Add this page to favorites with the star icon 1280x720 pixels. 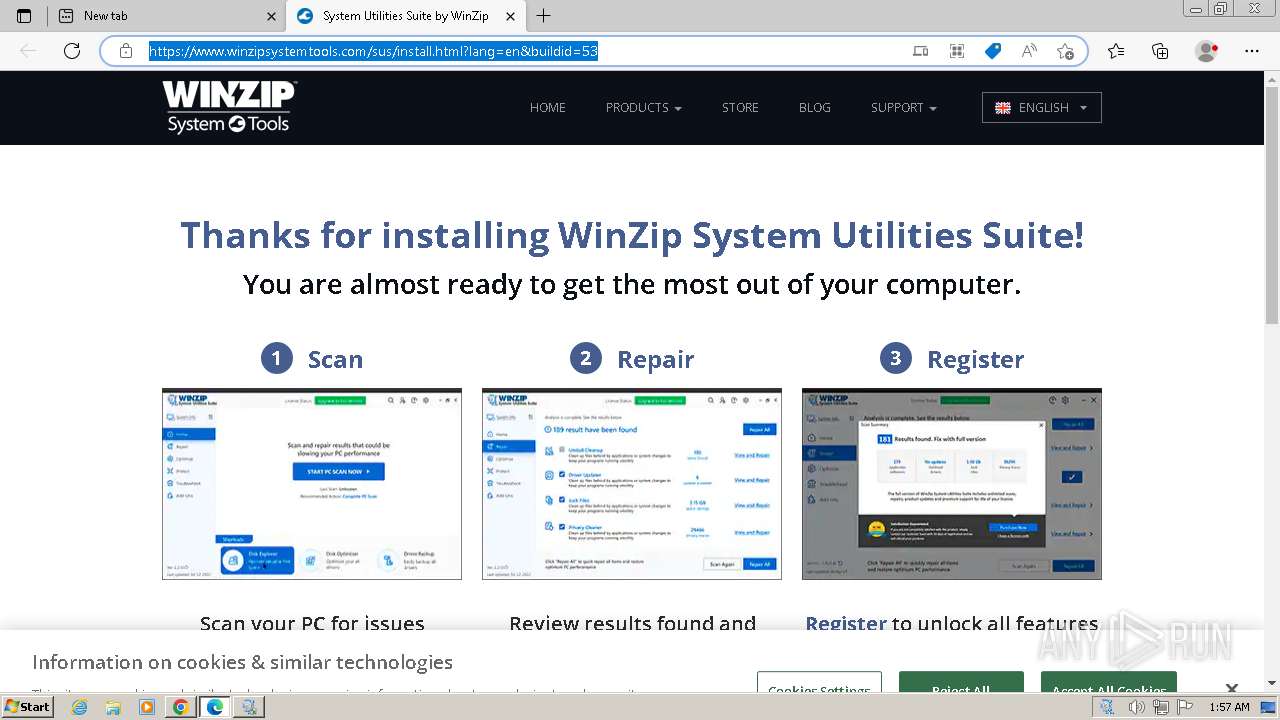point(1065,51)
